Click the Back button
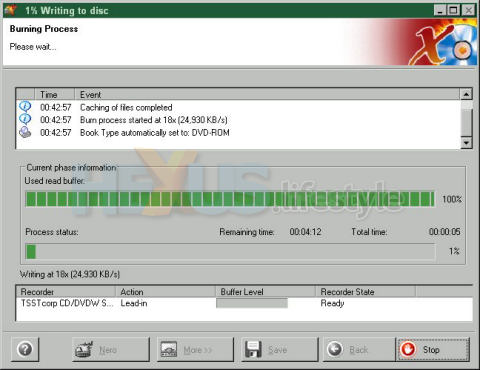This screenshot has width=480, height=370. 359,349
